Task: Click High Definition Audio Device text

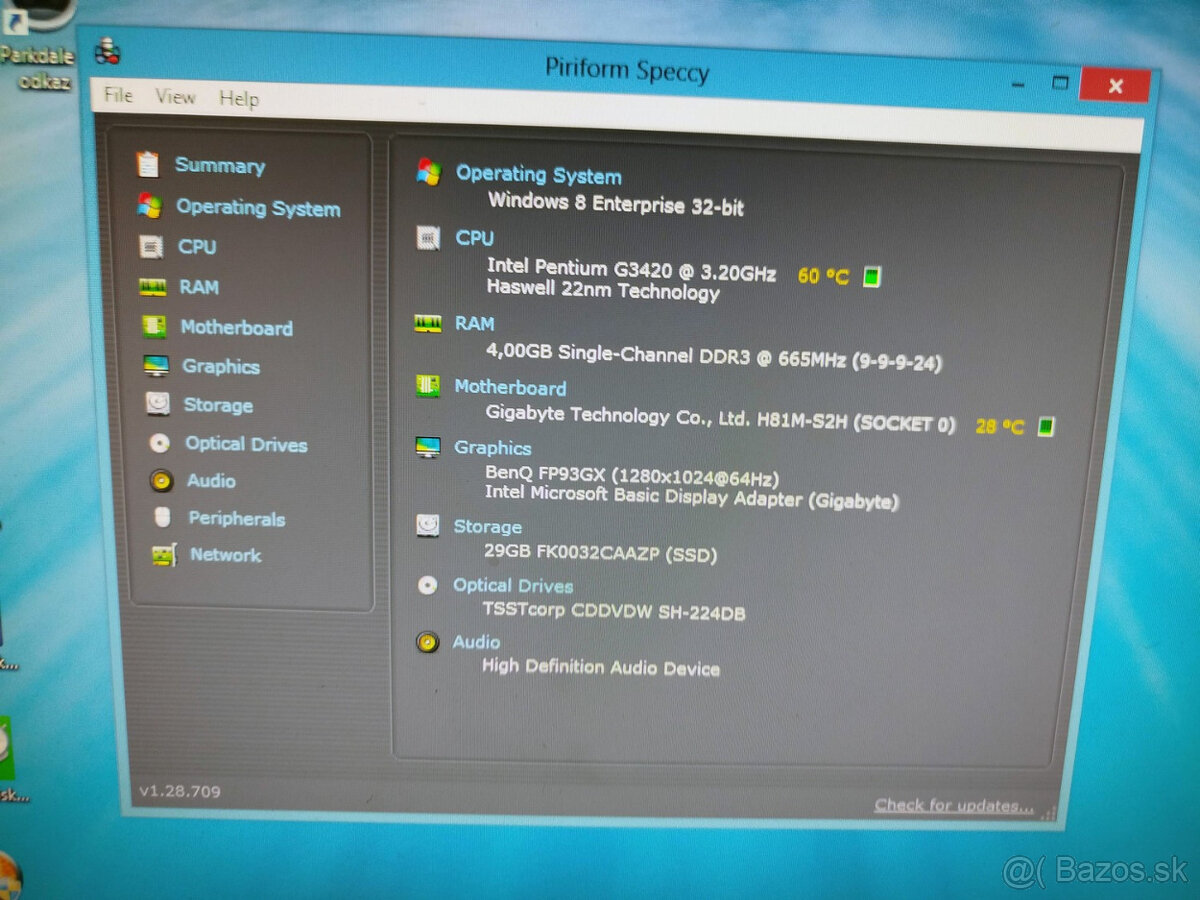Action: 601,667
